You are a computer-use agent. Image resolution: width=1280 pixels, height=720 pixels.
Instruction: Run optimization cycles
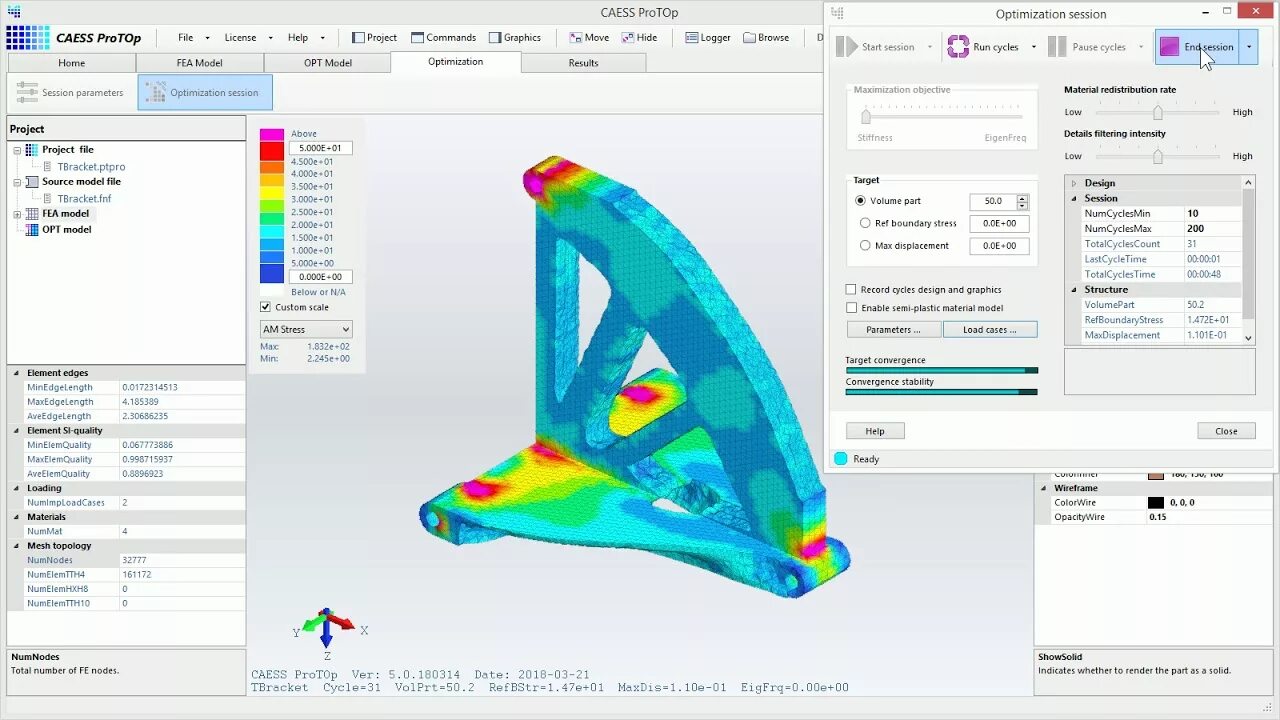[x=983, y=47]
